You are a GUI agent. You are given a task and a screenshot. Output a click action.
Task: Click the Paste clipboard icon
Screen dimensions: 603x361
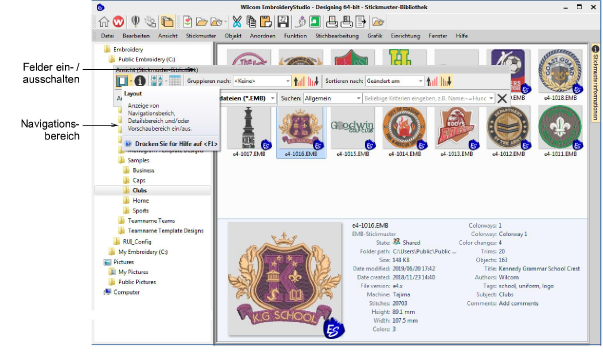[266, 22]
